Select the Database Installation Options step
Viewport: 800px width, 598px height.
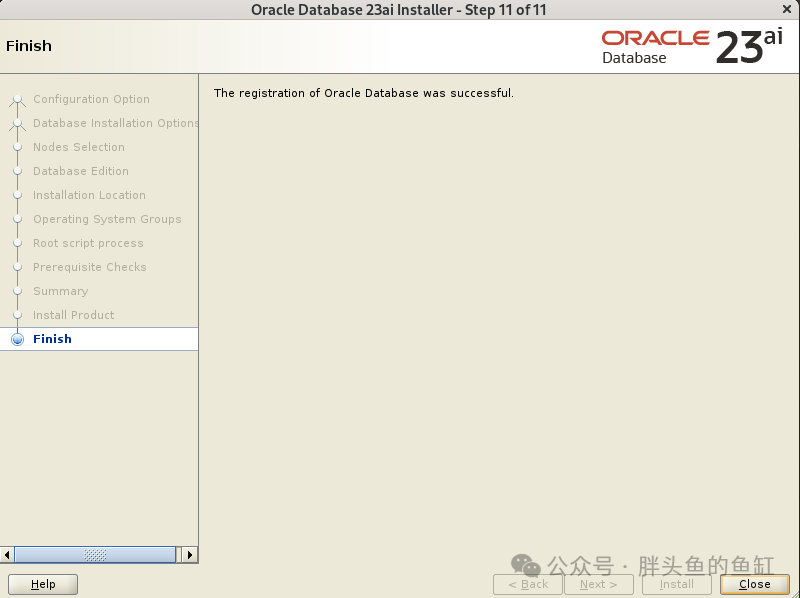(x=115, y=123)
